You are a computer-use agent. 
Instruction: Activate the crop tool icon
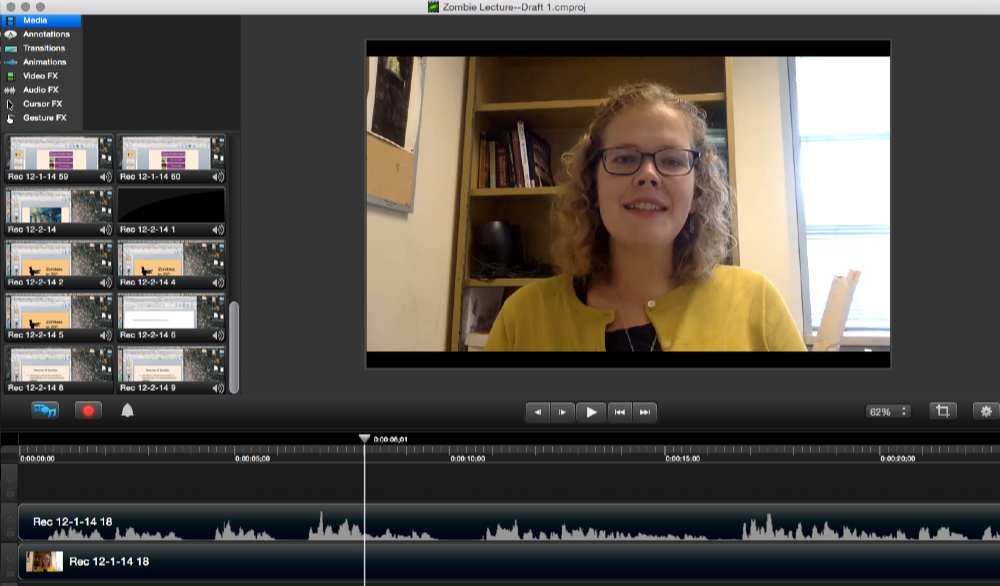click(943, 411)
